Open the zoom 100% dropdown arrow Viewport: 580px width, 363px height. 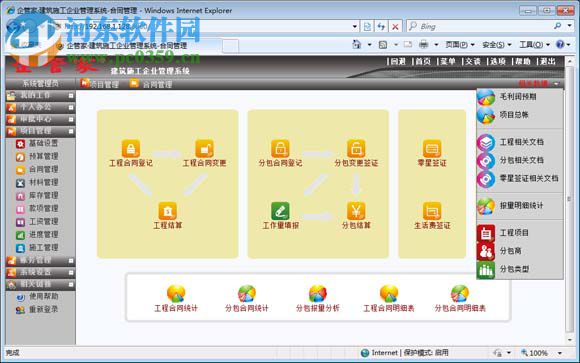[560, 353]
